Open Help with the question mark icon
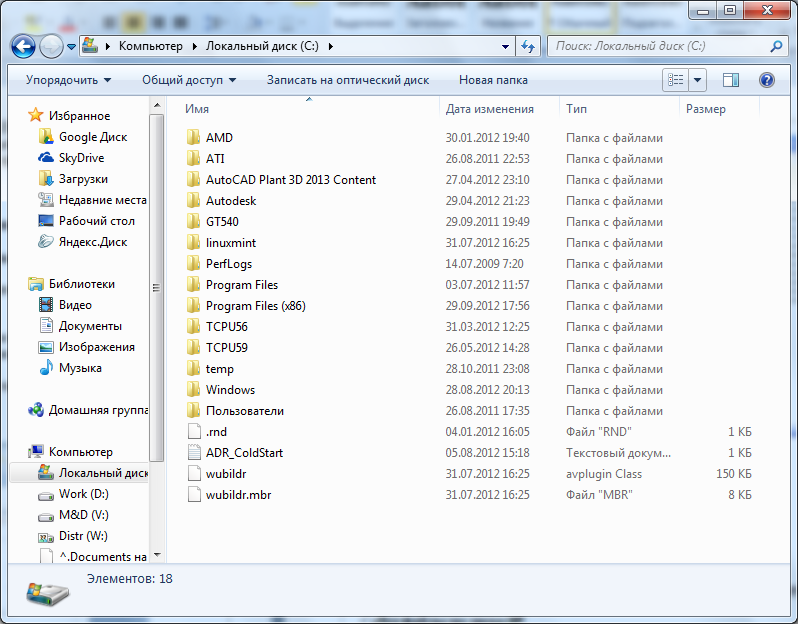The width and height of the screenshot is (798, 624). tap(766, 80)
